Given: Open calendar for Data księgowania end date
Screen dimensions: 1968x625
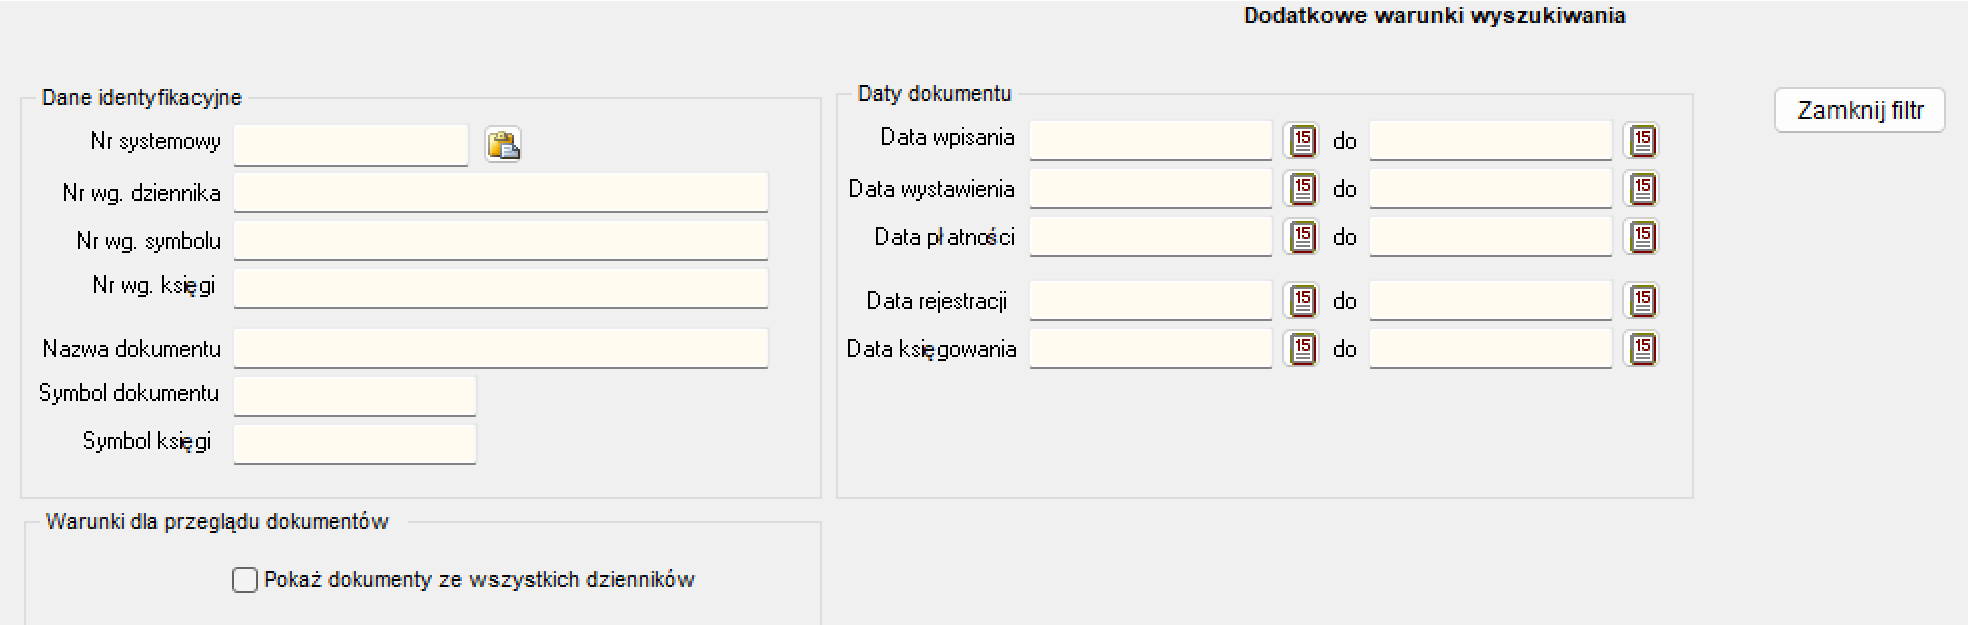Looking at the screenshot, I should click(1641, 349).
